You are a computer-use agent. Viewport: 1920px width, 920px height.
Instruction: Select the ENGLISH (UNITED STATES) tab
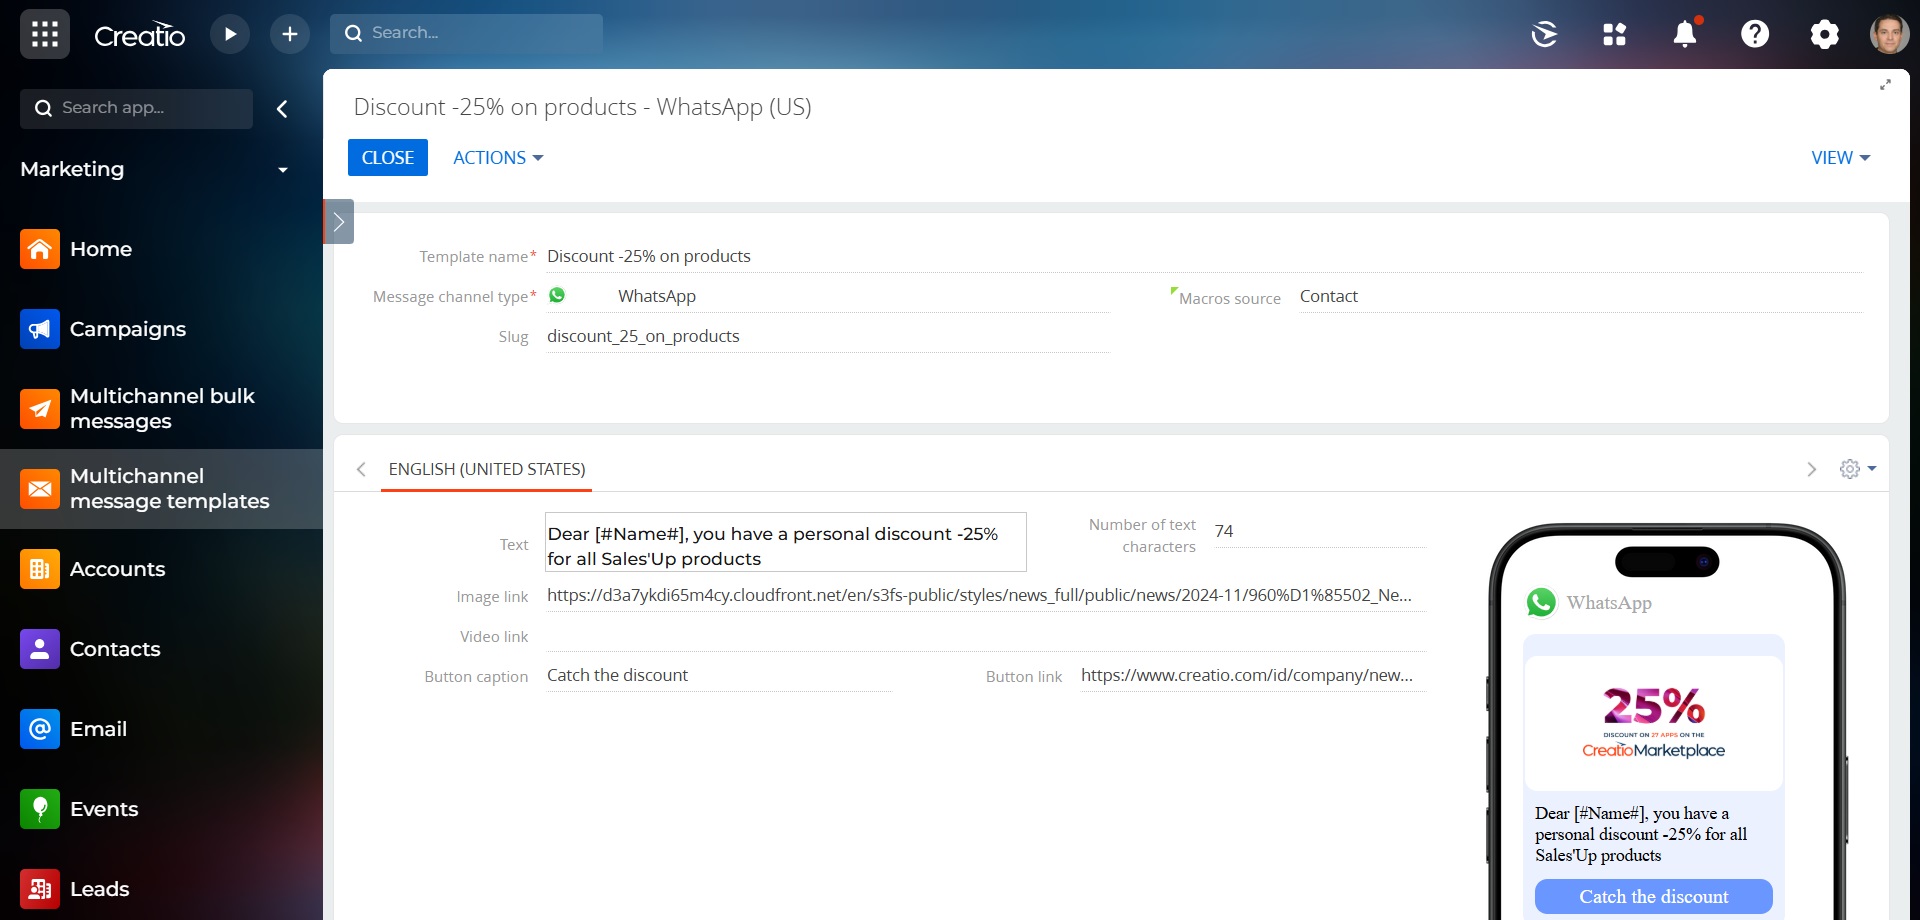click(x=487, y=469)
